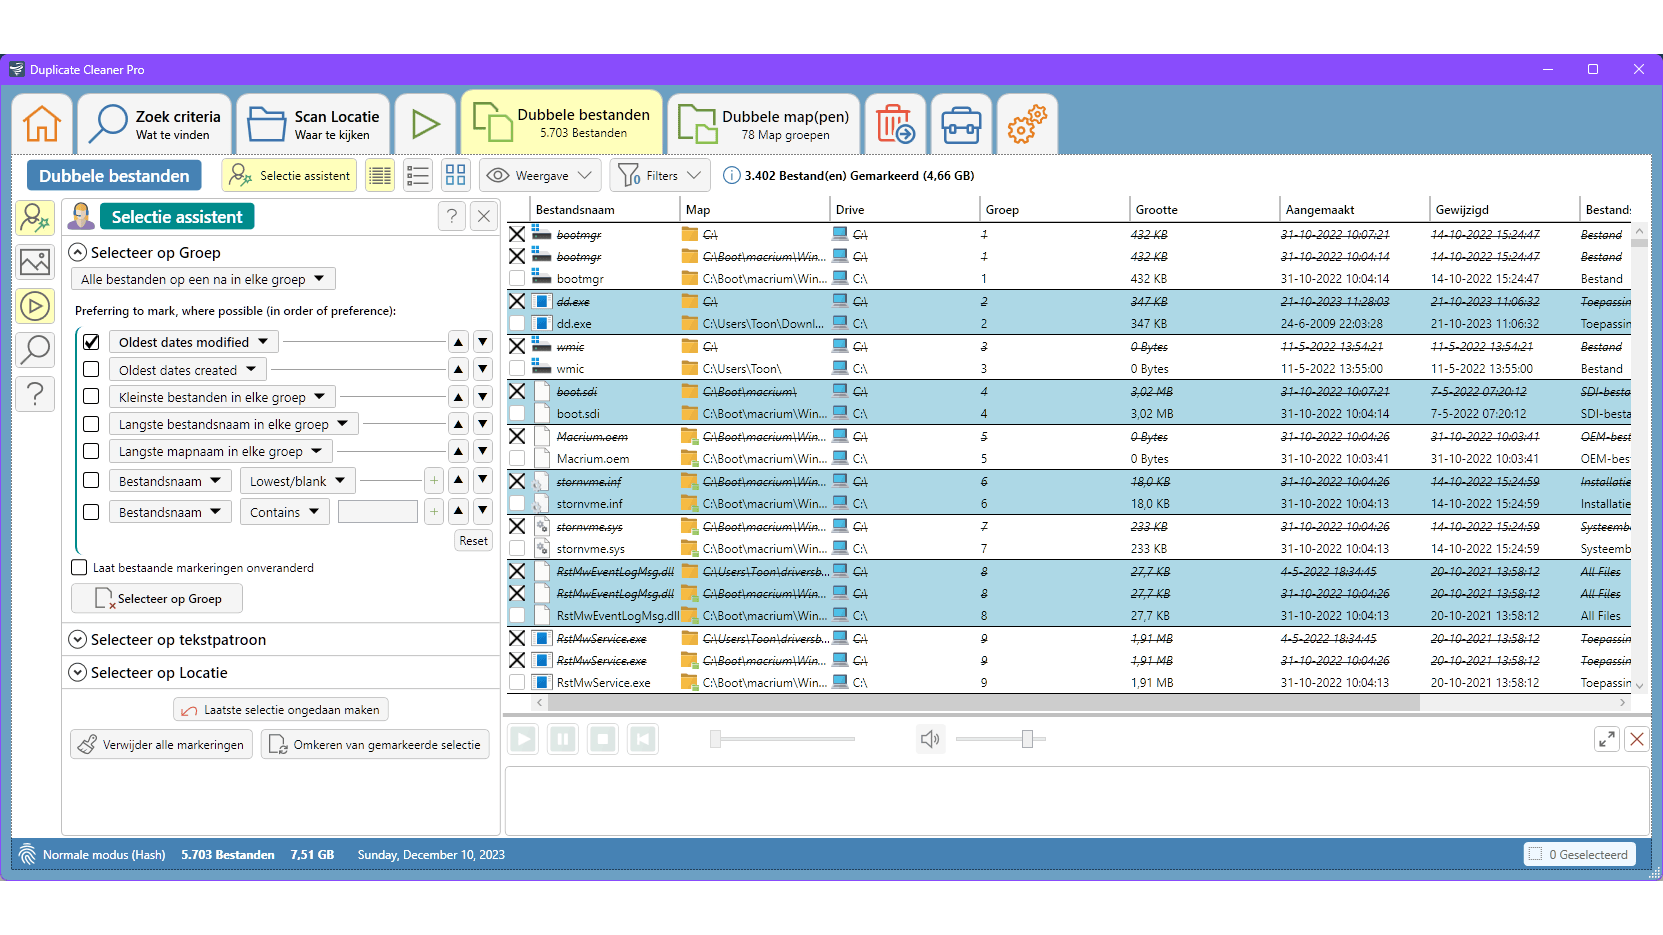Open the Oldest dates modified dropdown
1663x935 pixels.
pos(193,342)
